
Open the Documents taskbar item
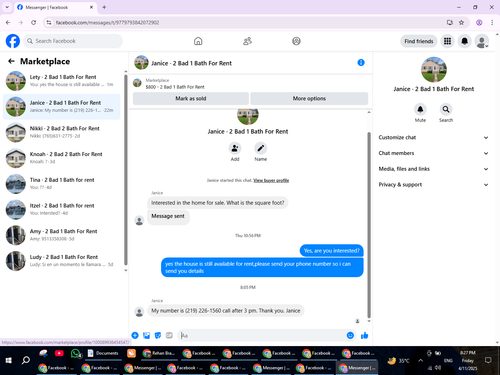(x=103, y=353)
